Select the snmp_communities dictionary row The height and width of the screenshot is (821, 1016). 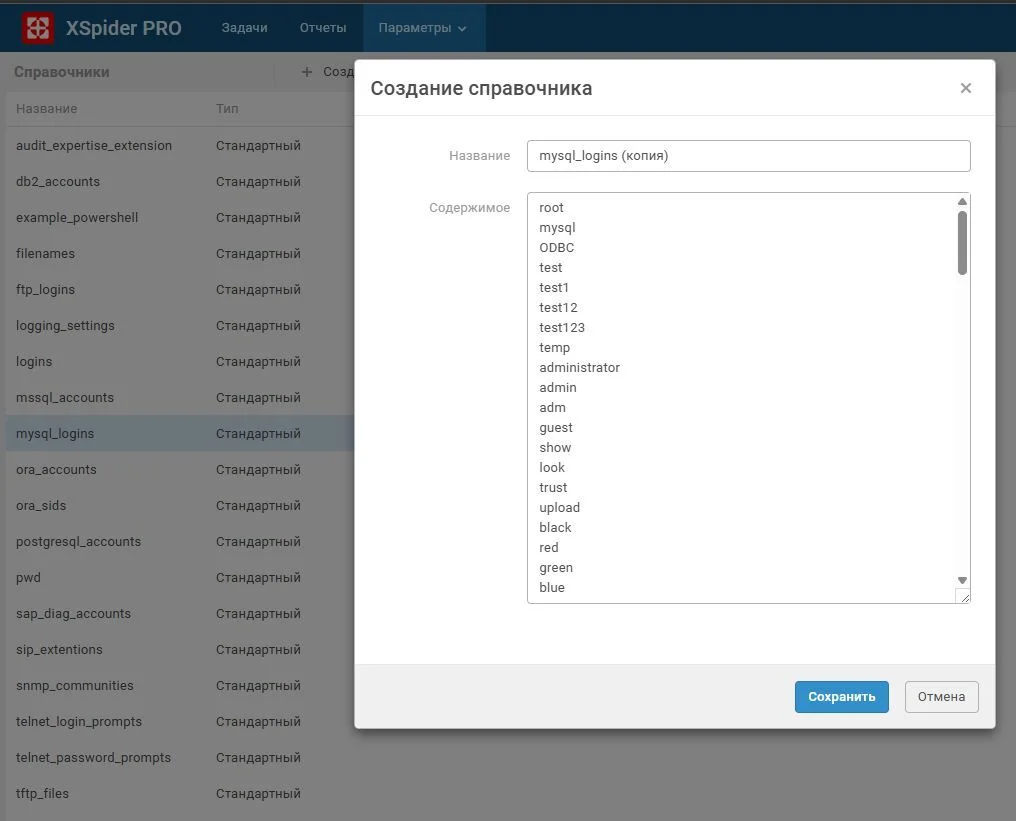coord(180,686)
